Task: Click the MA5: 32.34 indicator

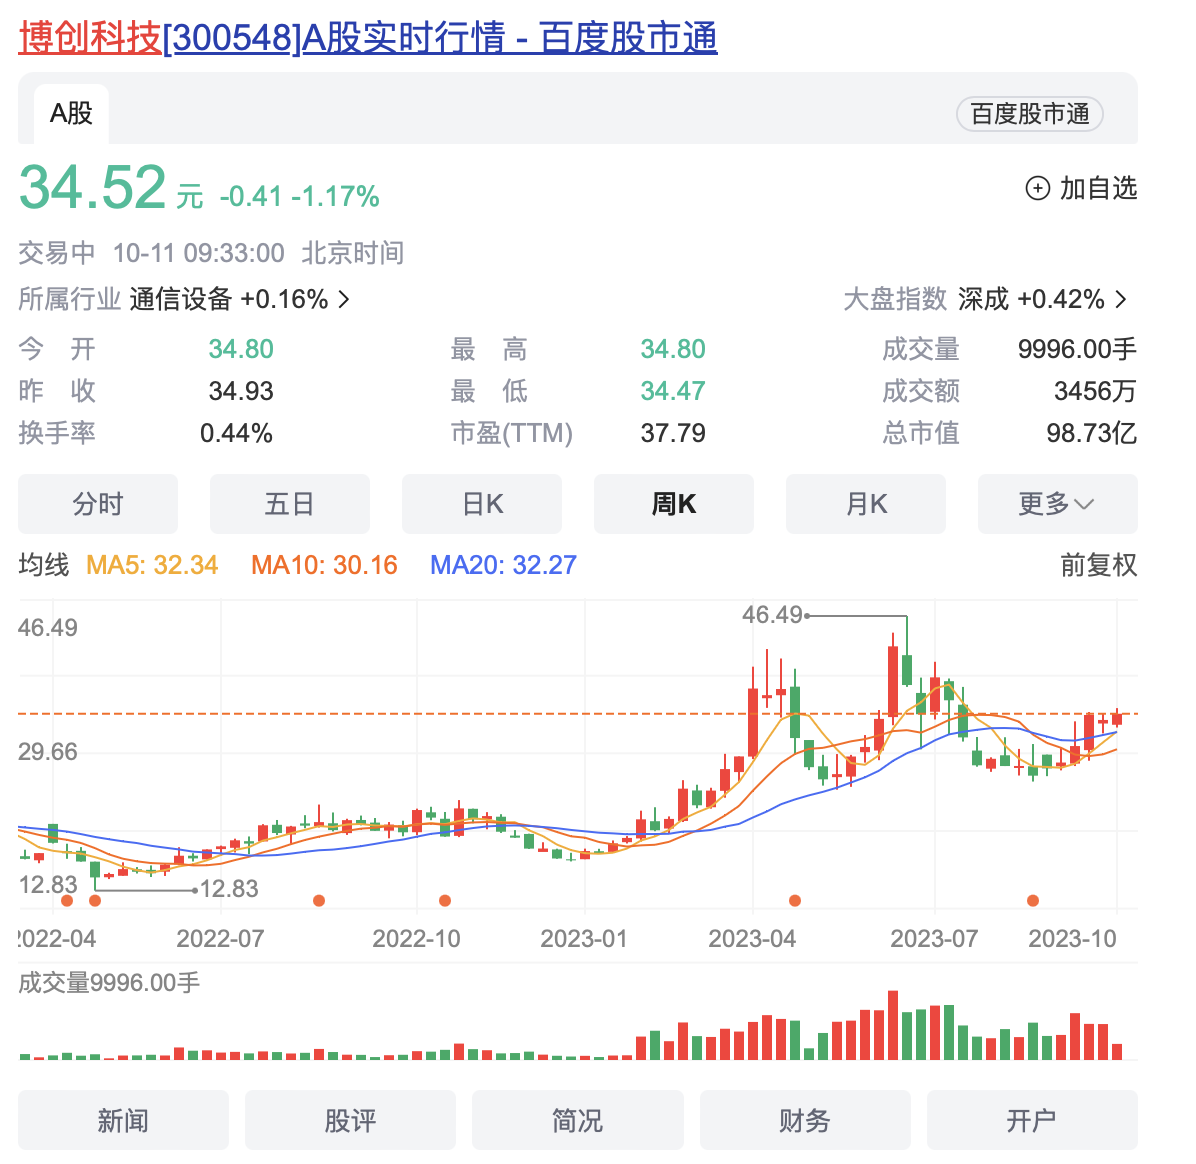Action: coord(152,565)
